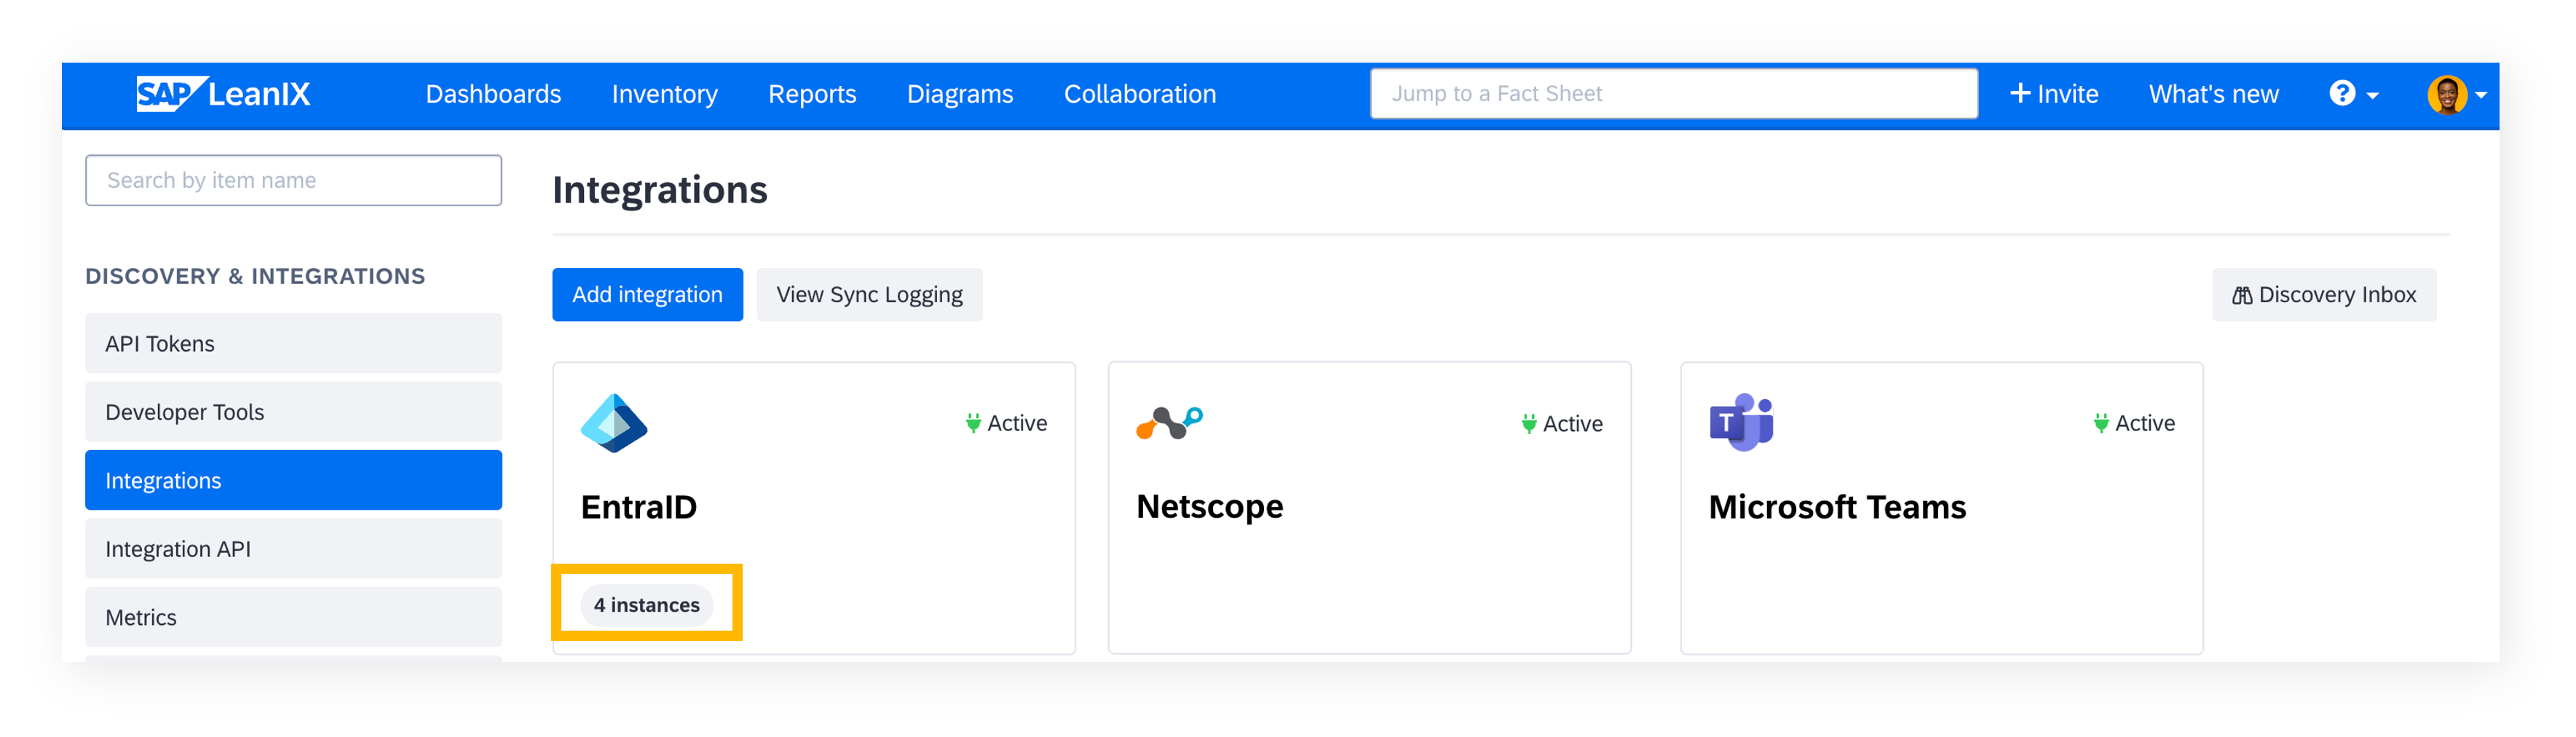
Task: Open the help question mark icon
Action: point(2341,94)
